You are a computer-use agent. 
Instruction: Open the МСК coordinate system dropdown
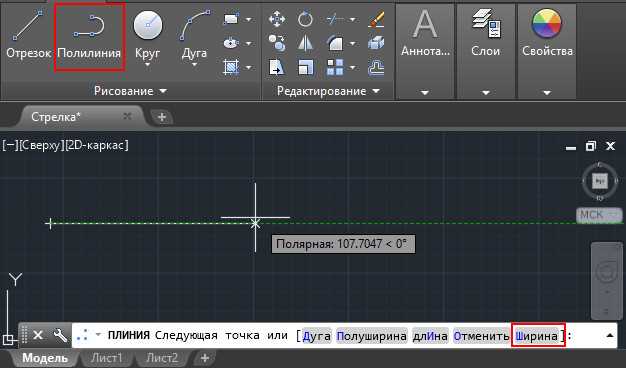pos(599,215)
